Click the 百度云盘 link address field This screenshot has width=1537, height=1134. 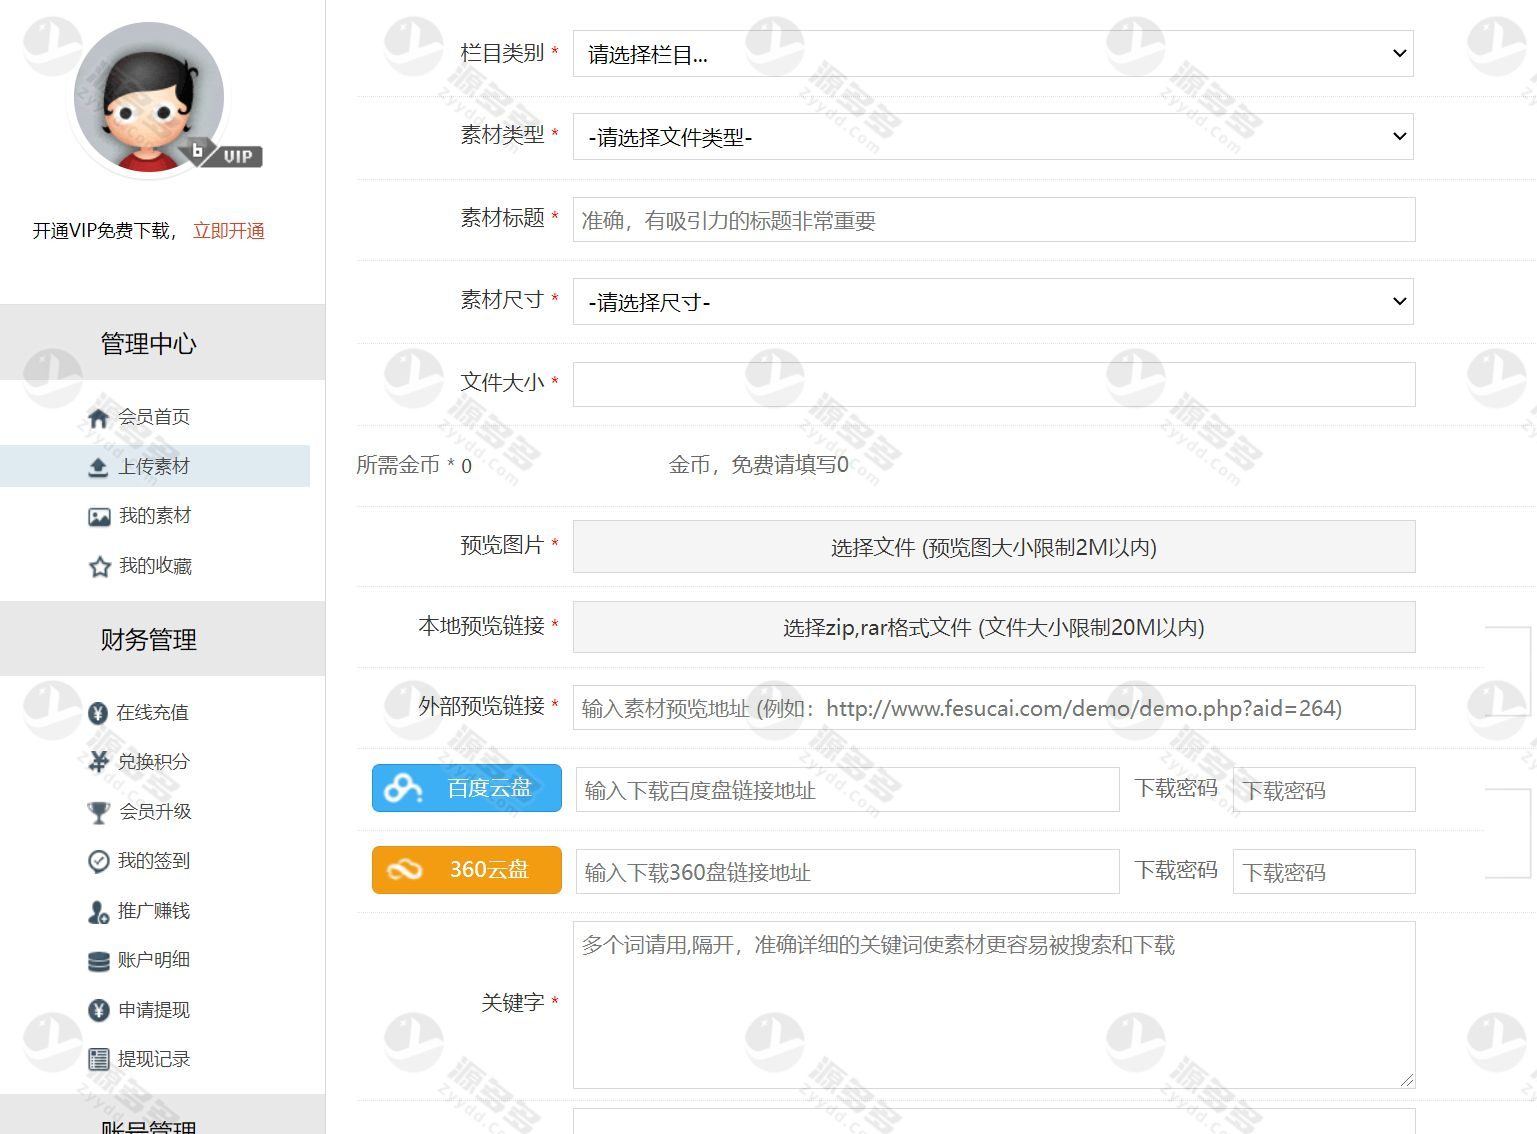[847, 790]
